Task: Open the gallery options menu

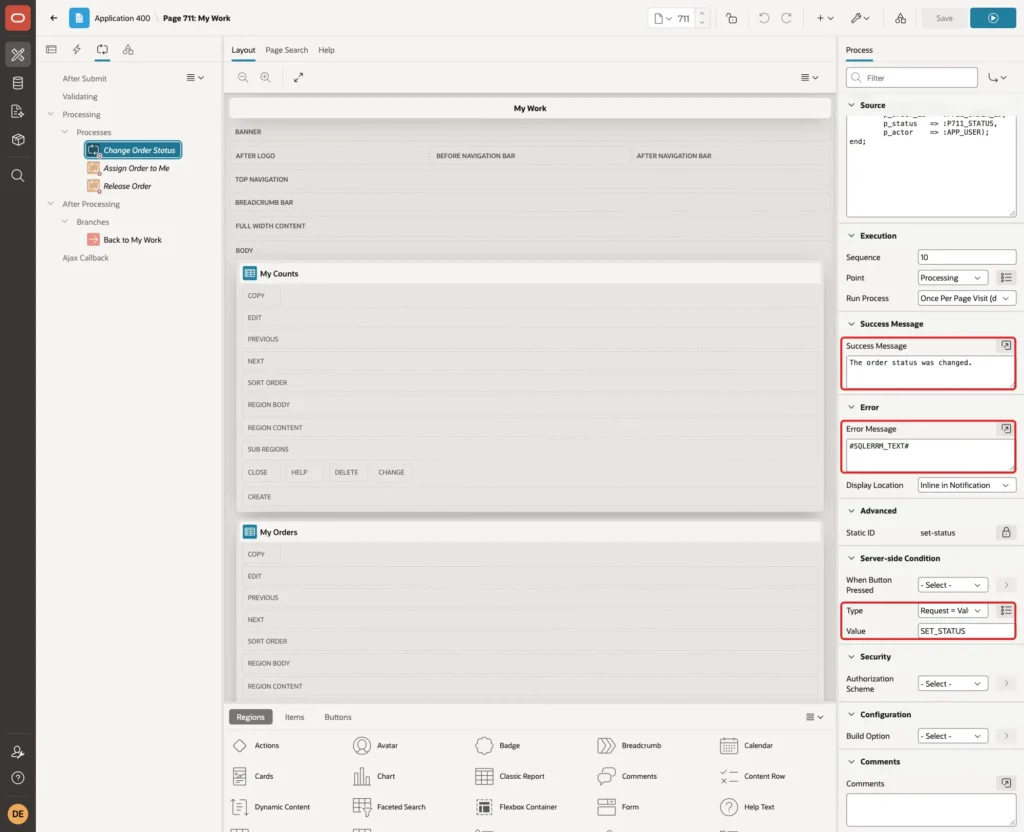Action: (x=814, y=717)
